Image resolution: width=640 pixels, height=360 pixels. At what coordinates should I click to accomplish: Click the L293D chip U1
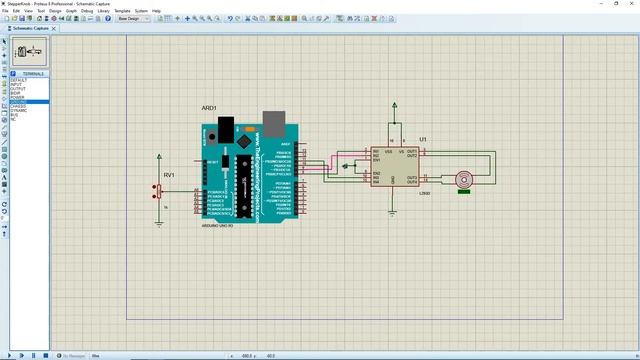395,167
